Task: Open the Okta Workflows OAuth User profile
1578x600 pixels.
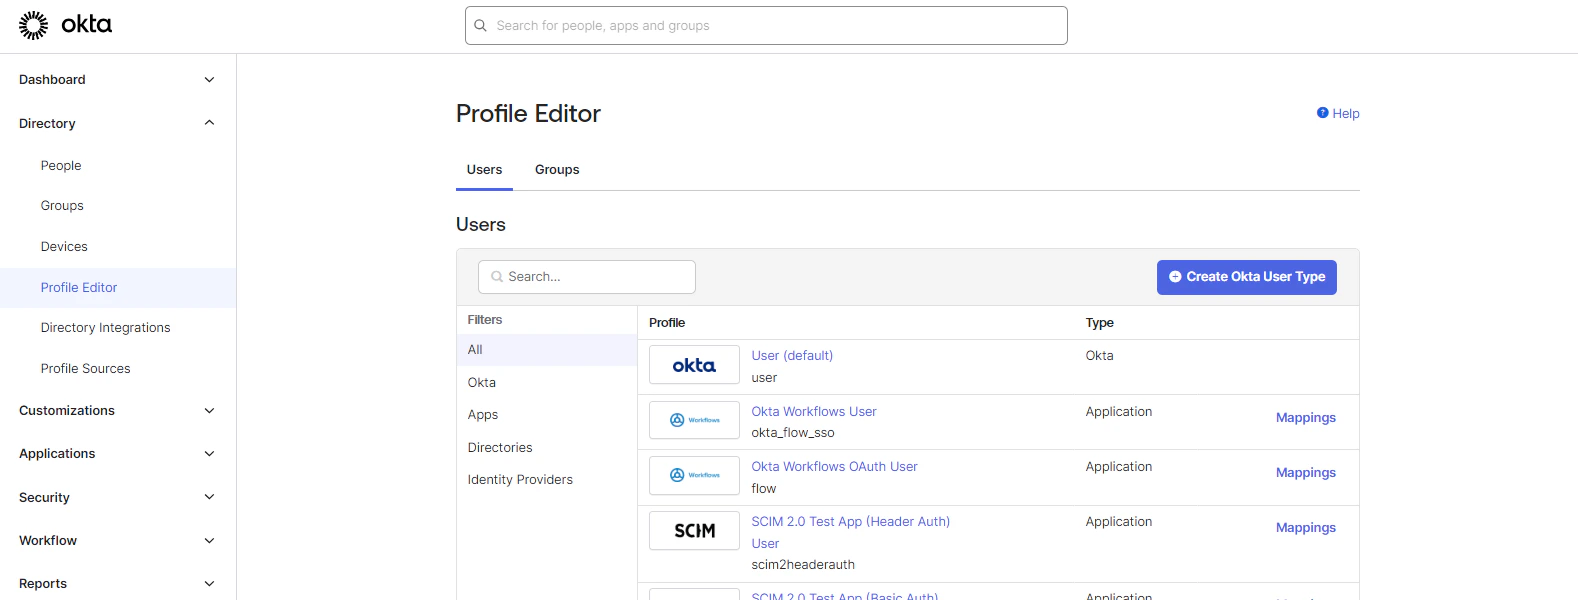Action: pos(834,467)
